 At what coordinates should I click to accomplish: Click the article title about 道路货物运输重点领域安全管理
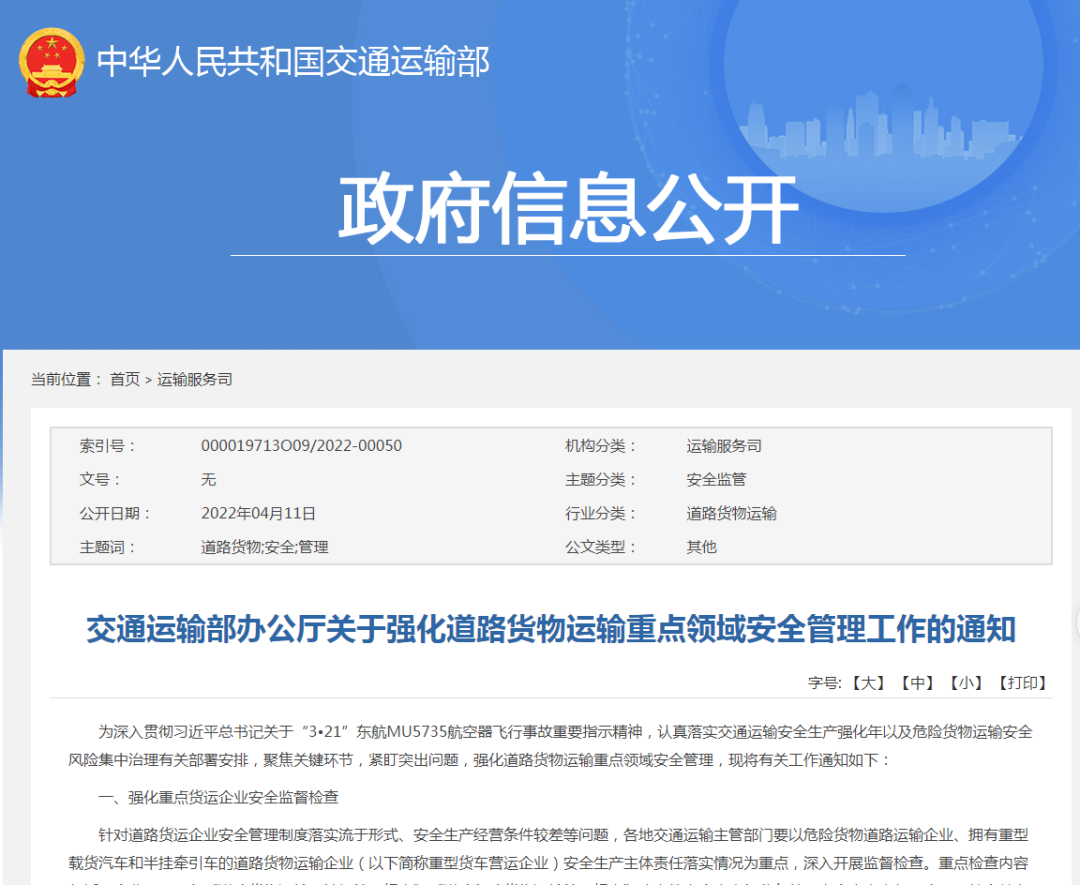551,629
